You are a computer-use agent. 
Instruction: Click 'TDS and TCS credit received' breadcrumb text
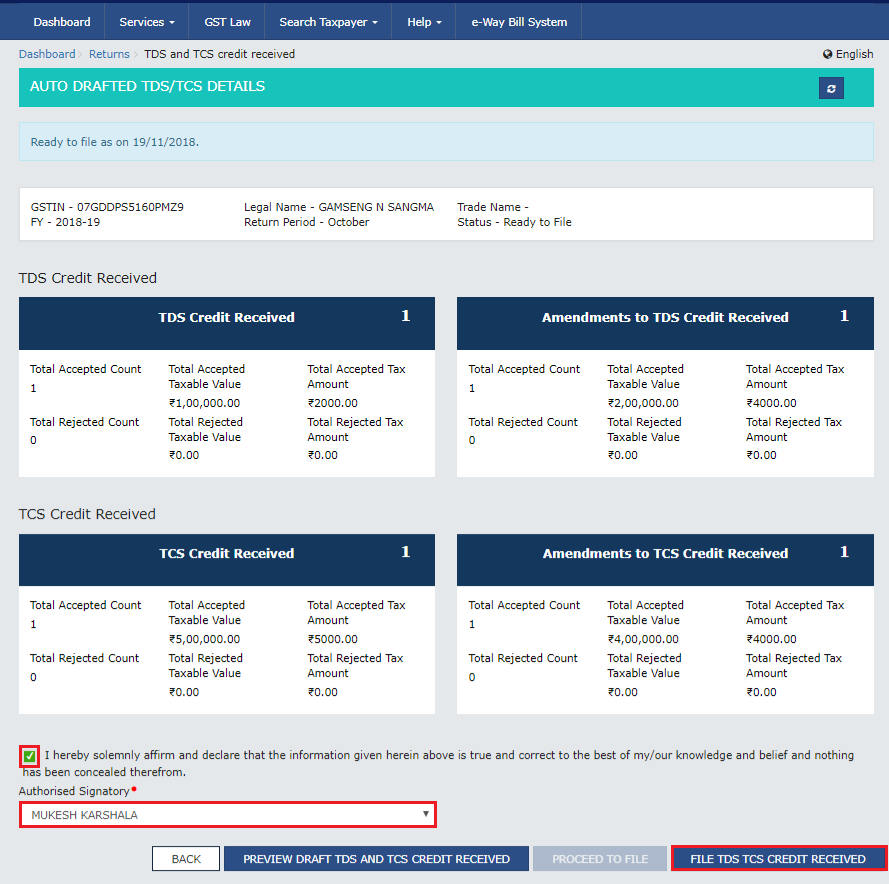tap(219, 54)
